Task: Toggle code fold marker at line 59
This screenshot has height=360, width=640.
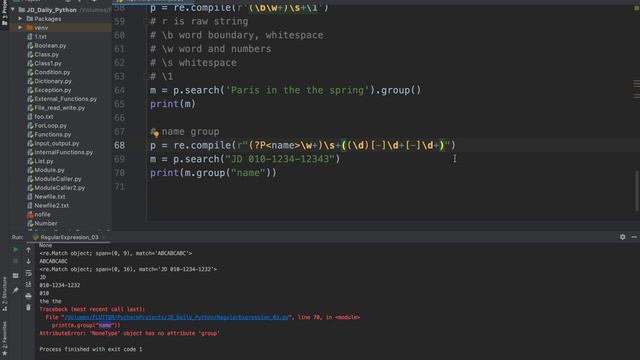Action: (x=146, y=21)
